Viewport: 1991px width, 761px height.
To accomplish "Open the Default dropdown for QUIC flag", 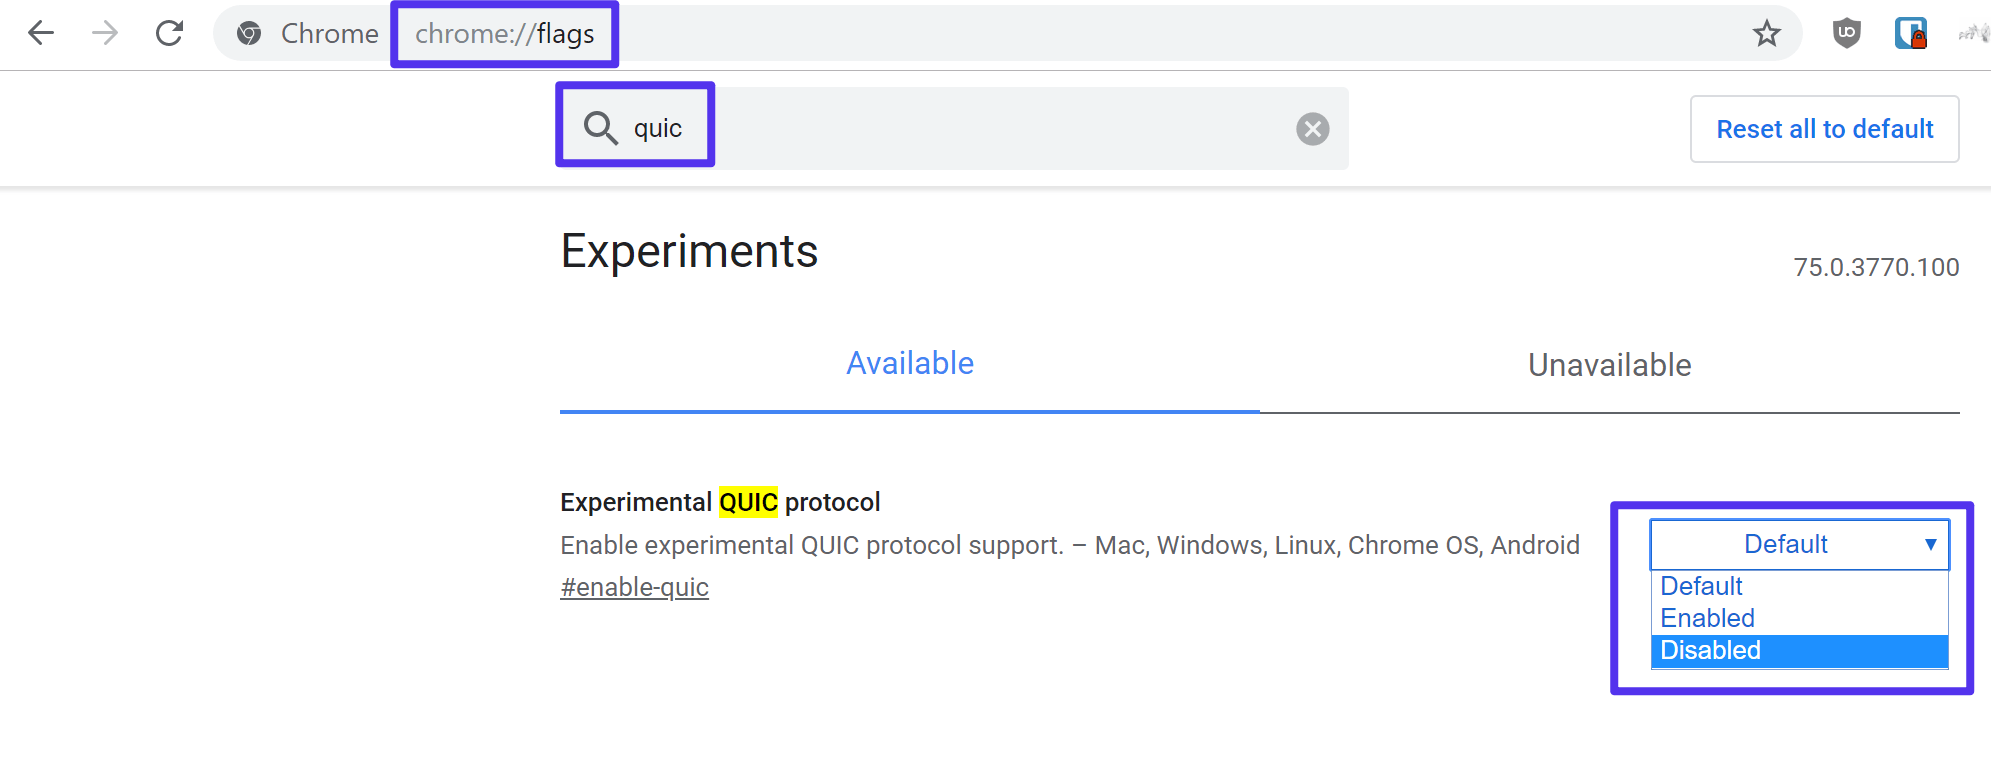I will tap(1798, 544).
